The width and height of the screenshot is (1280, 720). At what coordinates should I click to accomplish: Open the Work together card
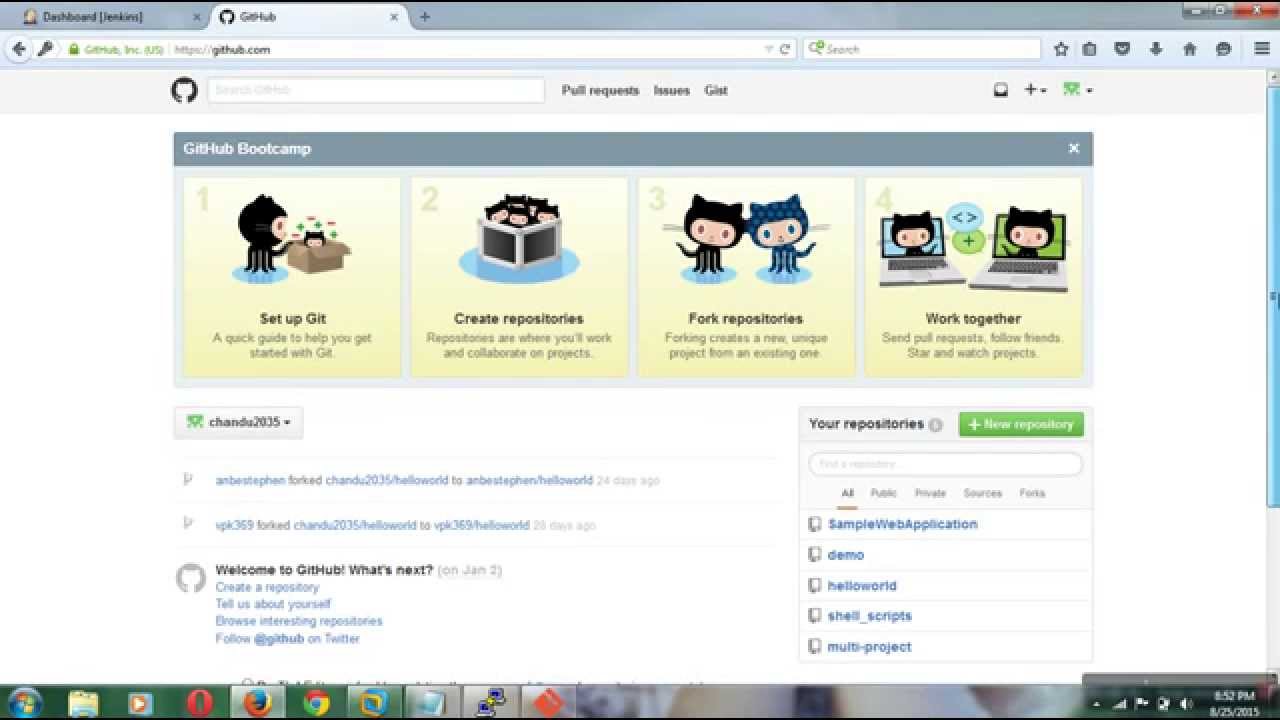click(x=973, y=277)
